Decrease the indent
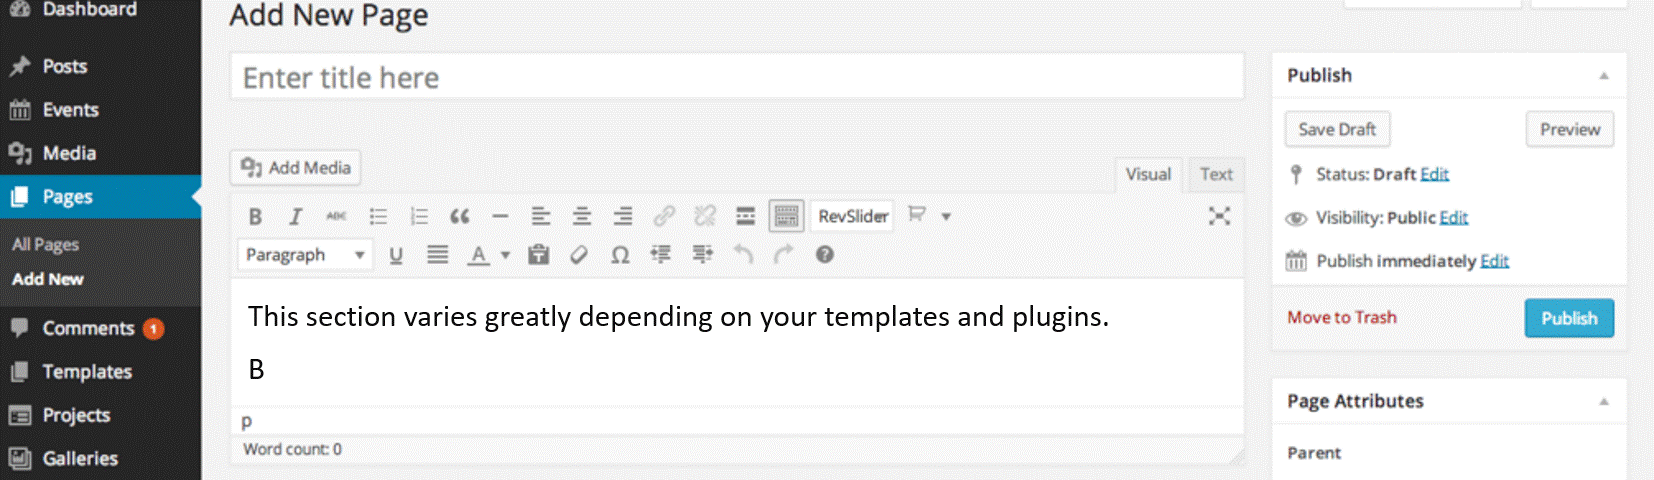The image size is (1654, 480). click(661, 255)
